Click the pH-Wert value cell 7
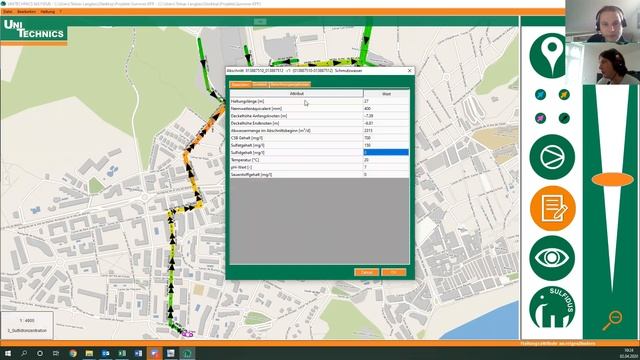Screen dimensions: 640x360 (x=386, y=167)
